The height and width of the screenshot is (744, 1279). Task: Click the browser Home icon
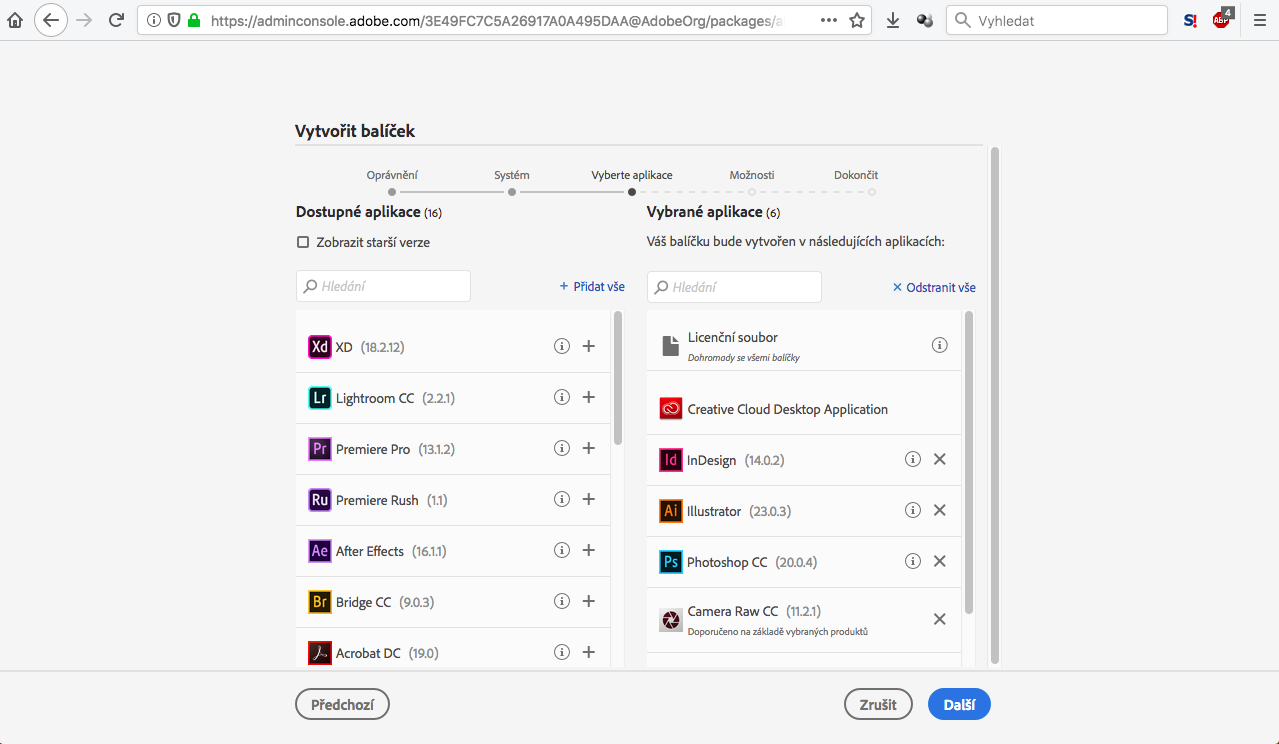click(x=15, y=20)
